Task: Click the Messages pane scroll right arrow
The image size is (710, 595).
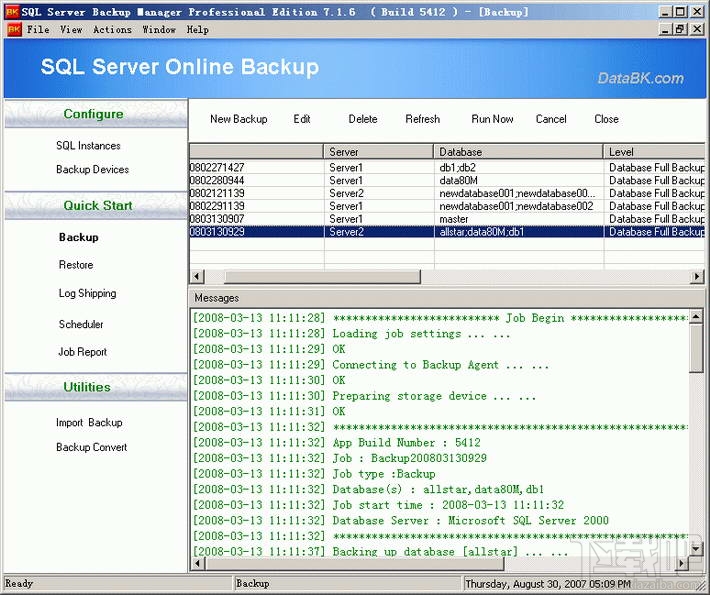Action: 682,564
